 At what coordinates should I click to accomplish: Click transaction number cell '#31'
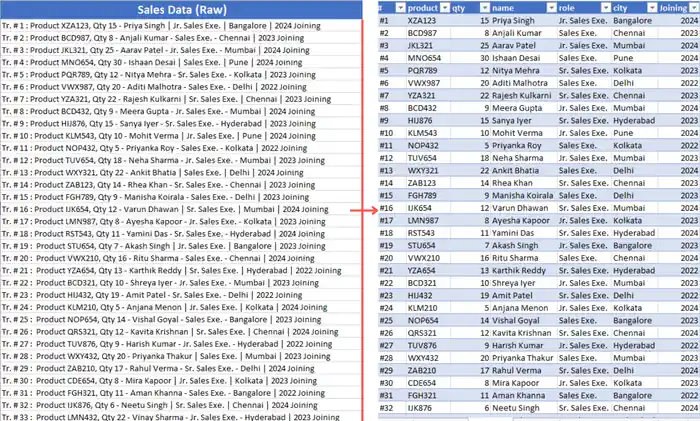coord(392,396)
